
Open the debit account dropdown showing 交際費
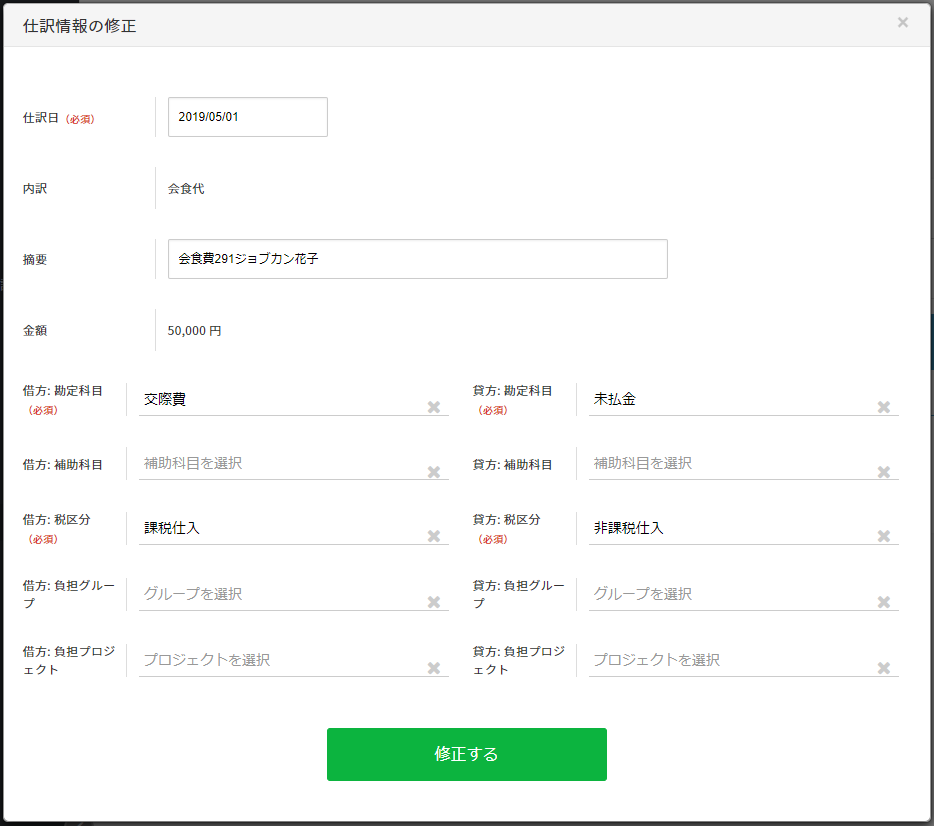[x=280, y=399]
